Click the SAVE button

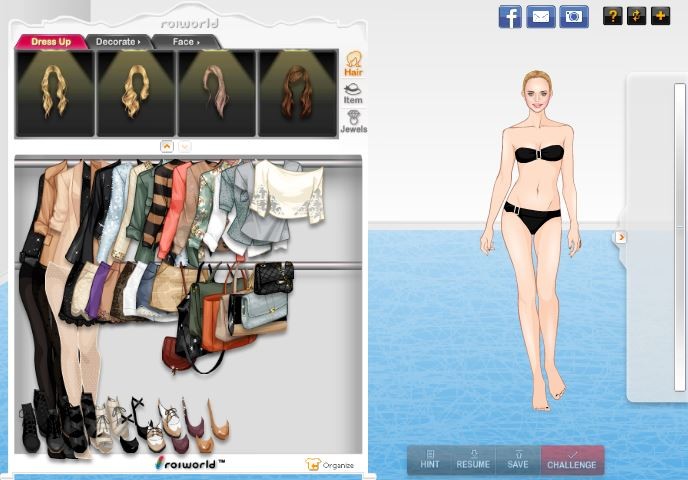pyautogui.click(x=517, y=460)
